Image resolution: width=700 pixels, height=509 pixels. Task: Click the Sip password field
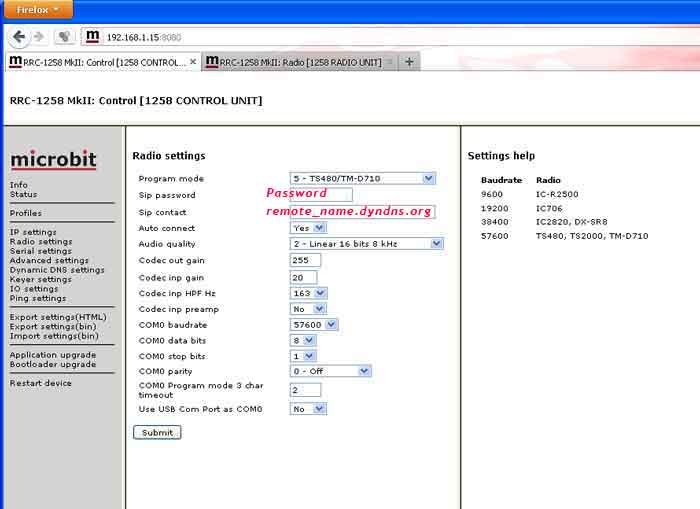point(321,195)
